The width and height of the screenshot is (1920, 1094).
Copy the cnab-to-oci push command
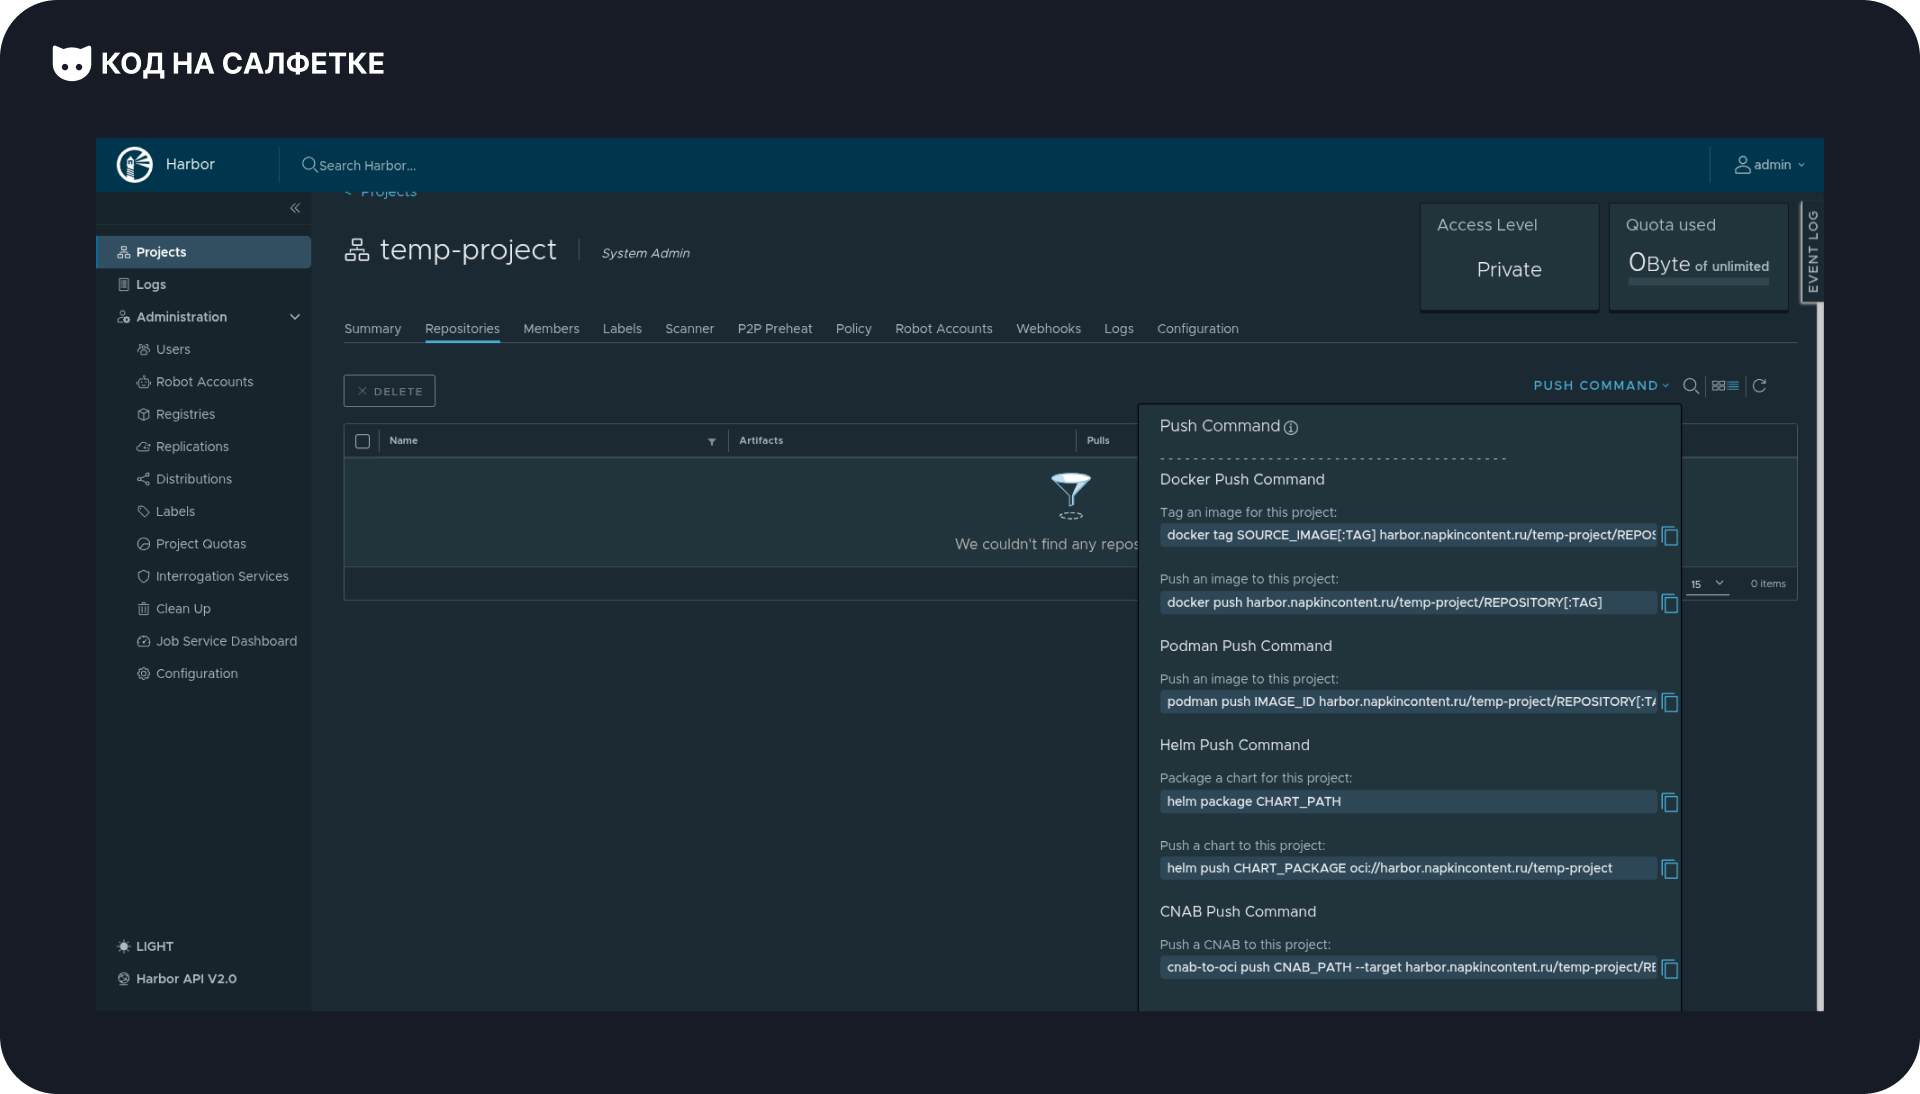coord(1669,968)
